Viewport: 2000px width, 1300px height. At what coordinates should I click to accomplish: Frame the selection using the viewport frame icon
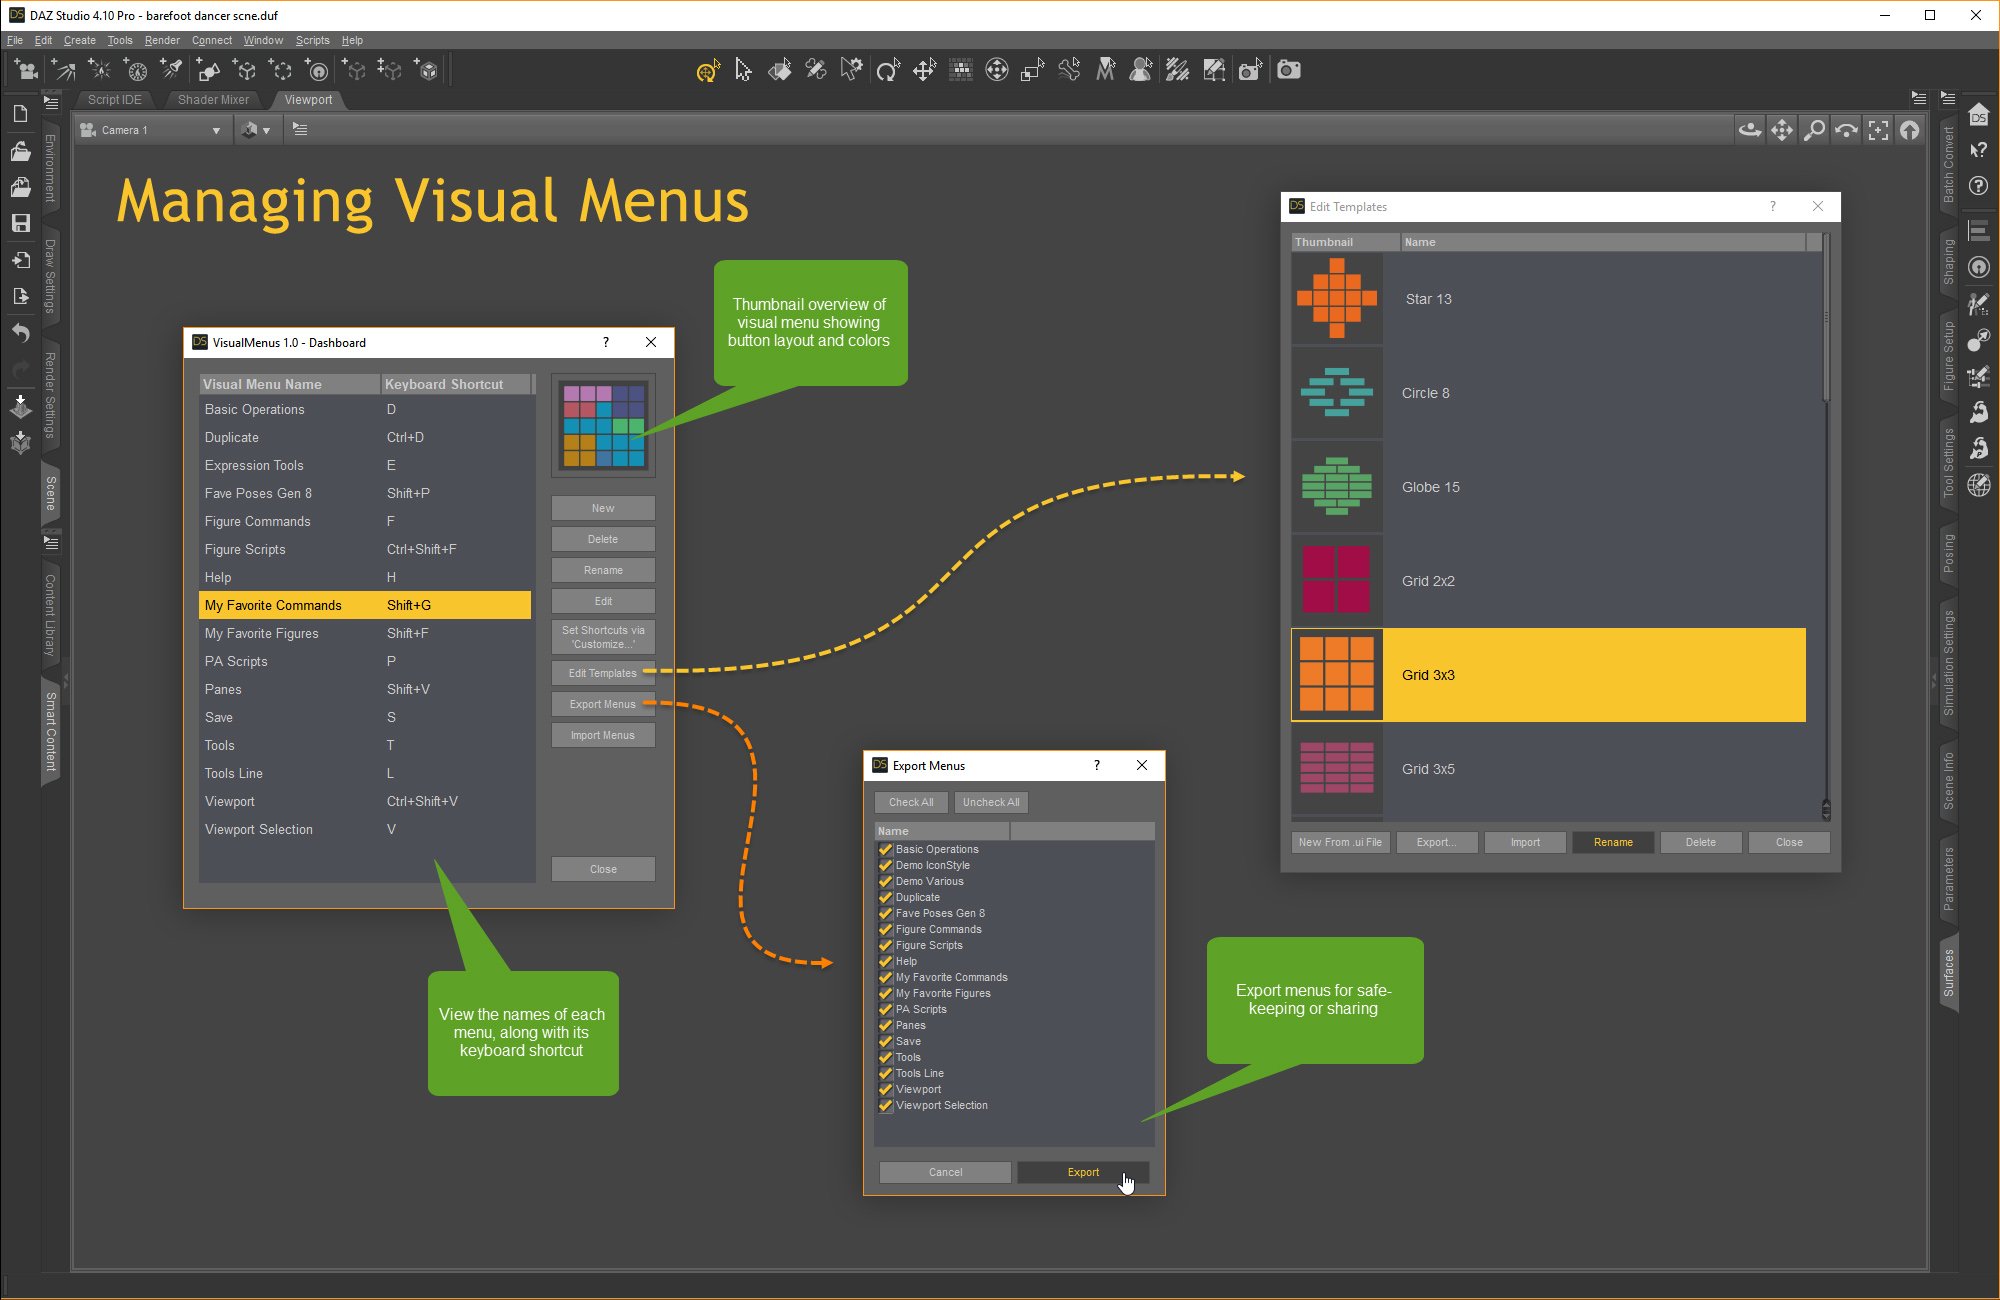pos(1878,129)
